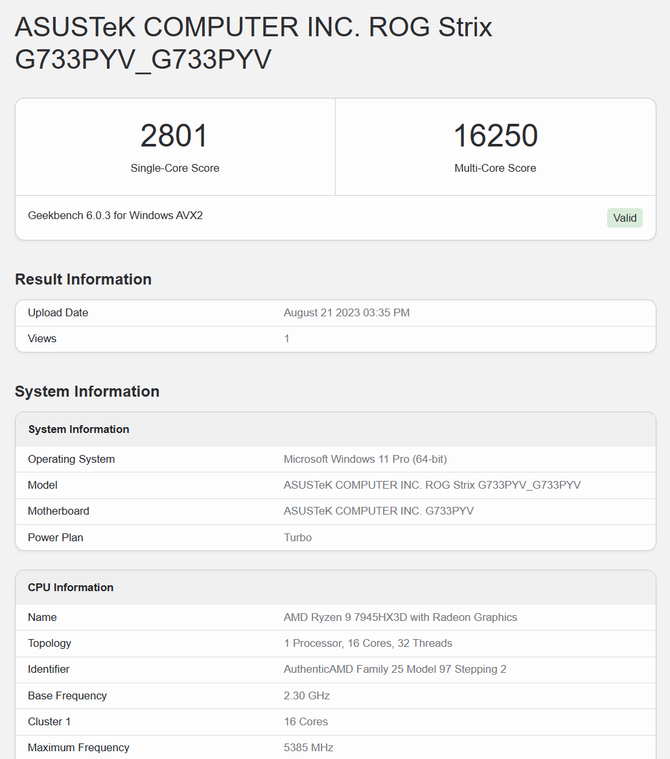Screen dimensions: 670x759
Task: Click the Single-Core Score label
Action: pyautogui.click(x=175, y=168)
